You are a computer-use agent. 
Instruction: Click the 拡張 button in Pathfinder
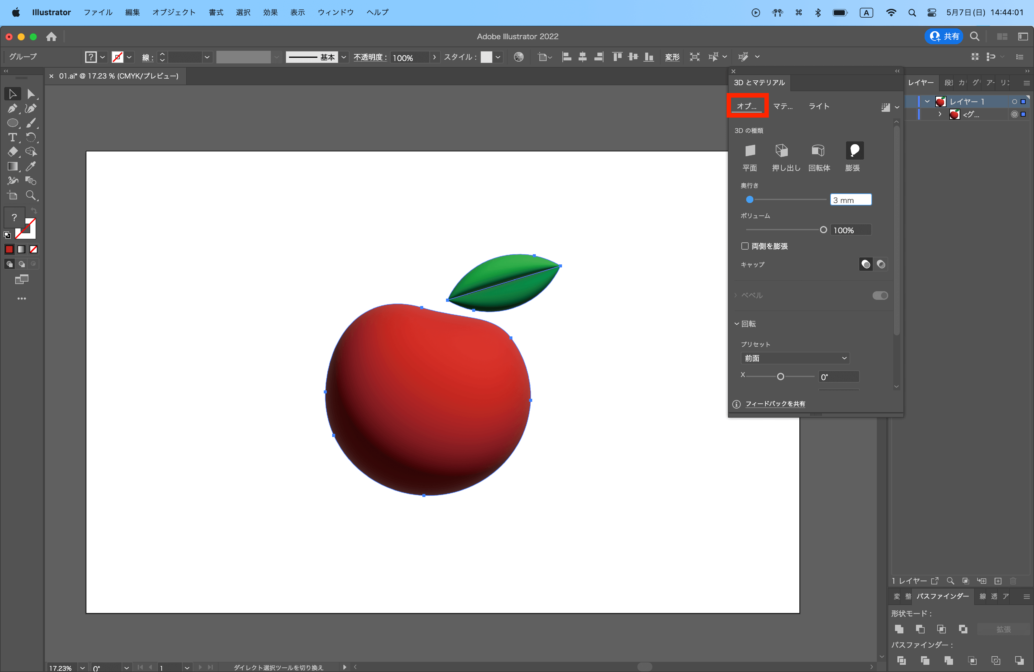1003,629
